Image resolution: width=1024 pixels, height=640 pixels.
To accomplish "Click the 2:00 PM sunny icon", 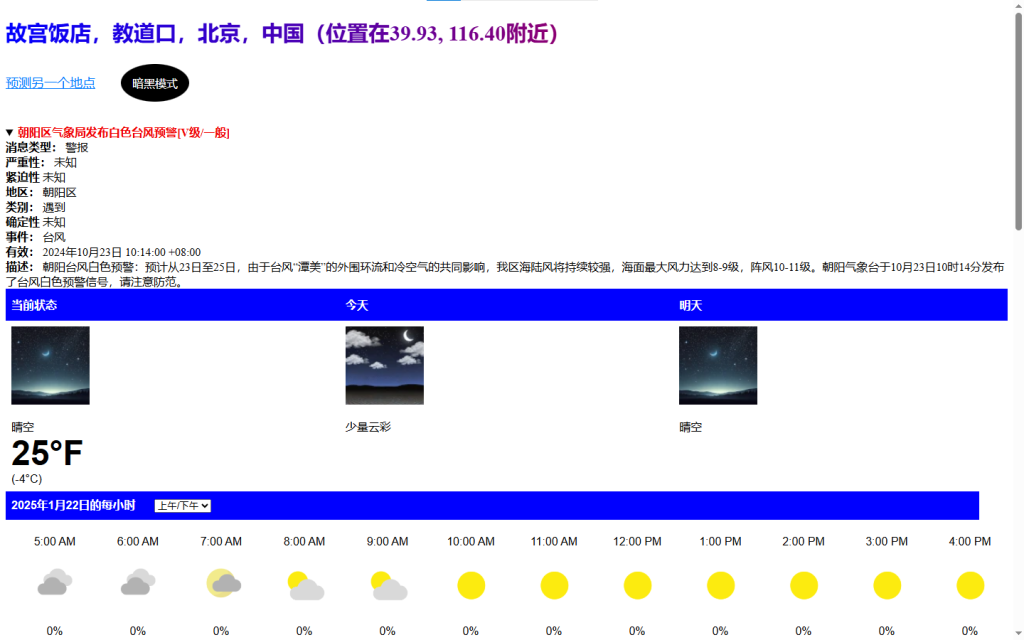I will [x=804, y=585].
